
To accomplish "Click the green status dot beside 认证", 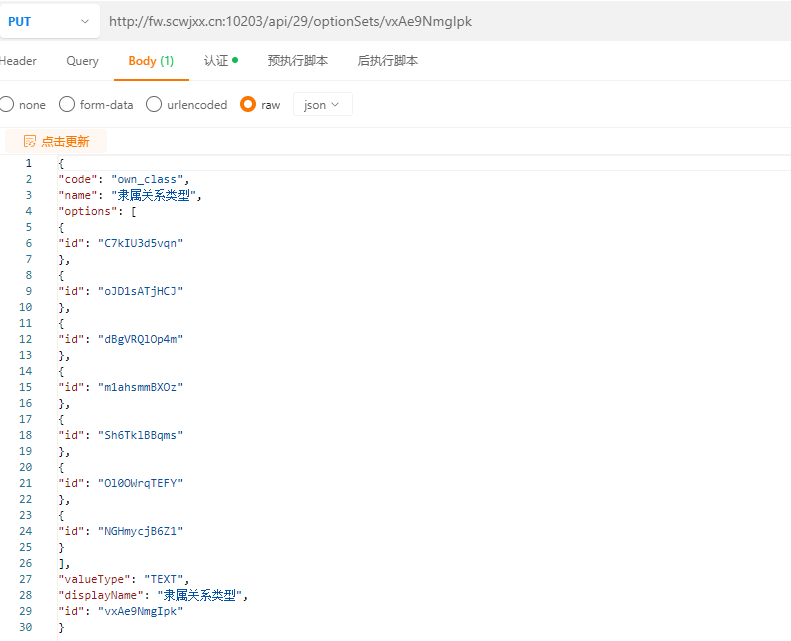I will 235,60.
